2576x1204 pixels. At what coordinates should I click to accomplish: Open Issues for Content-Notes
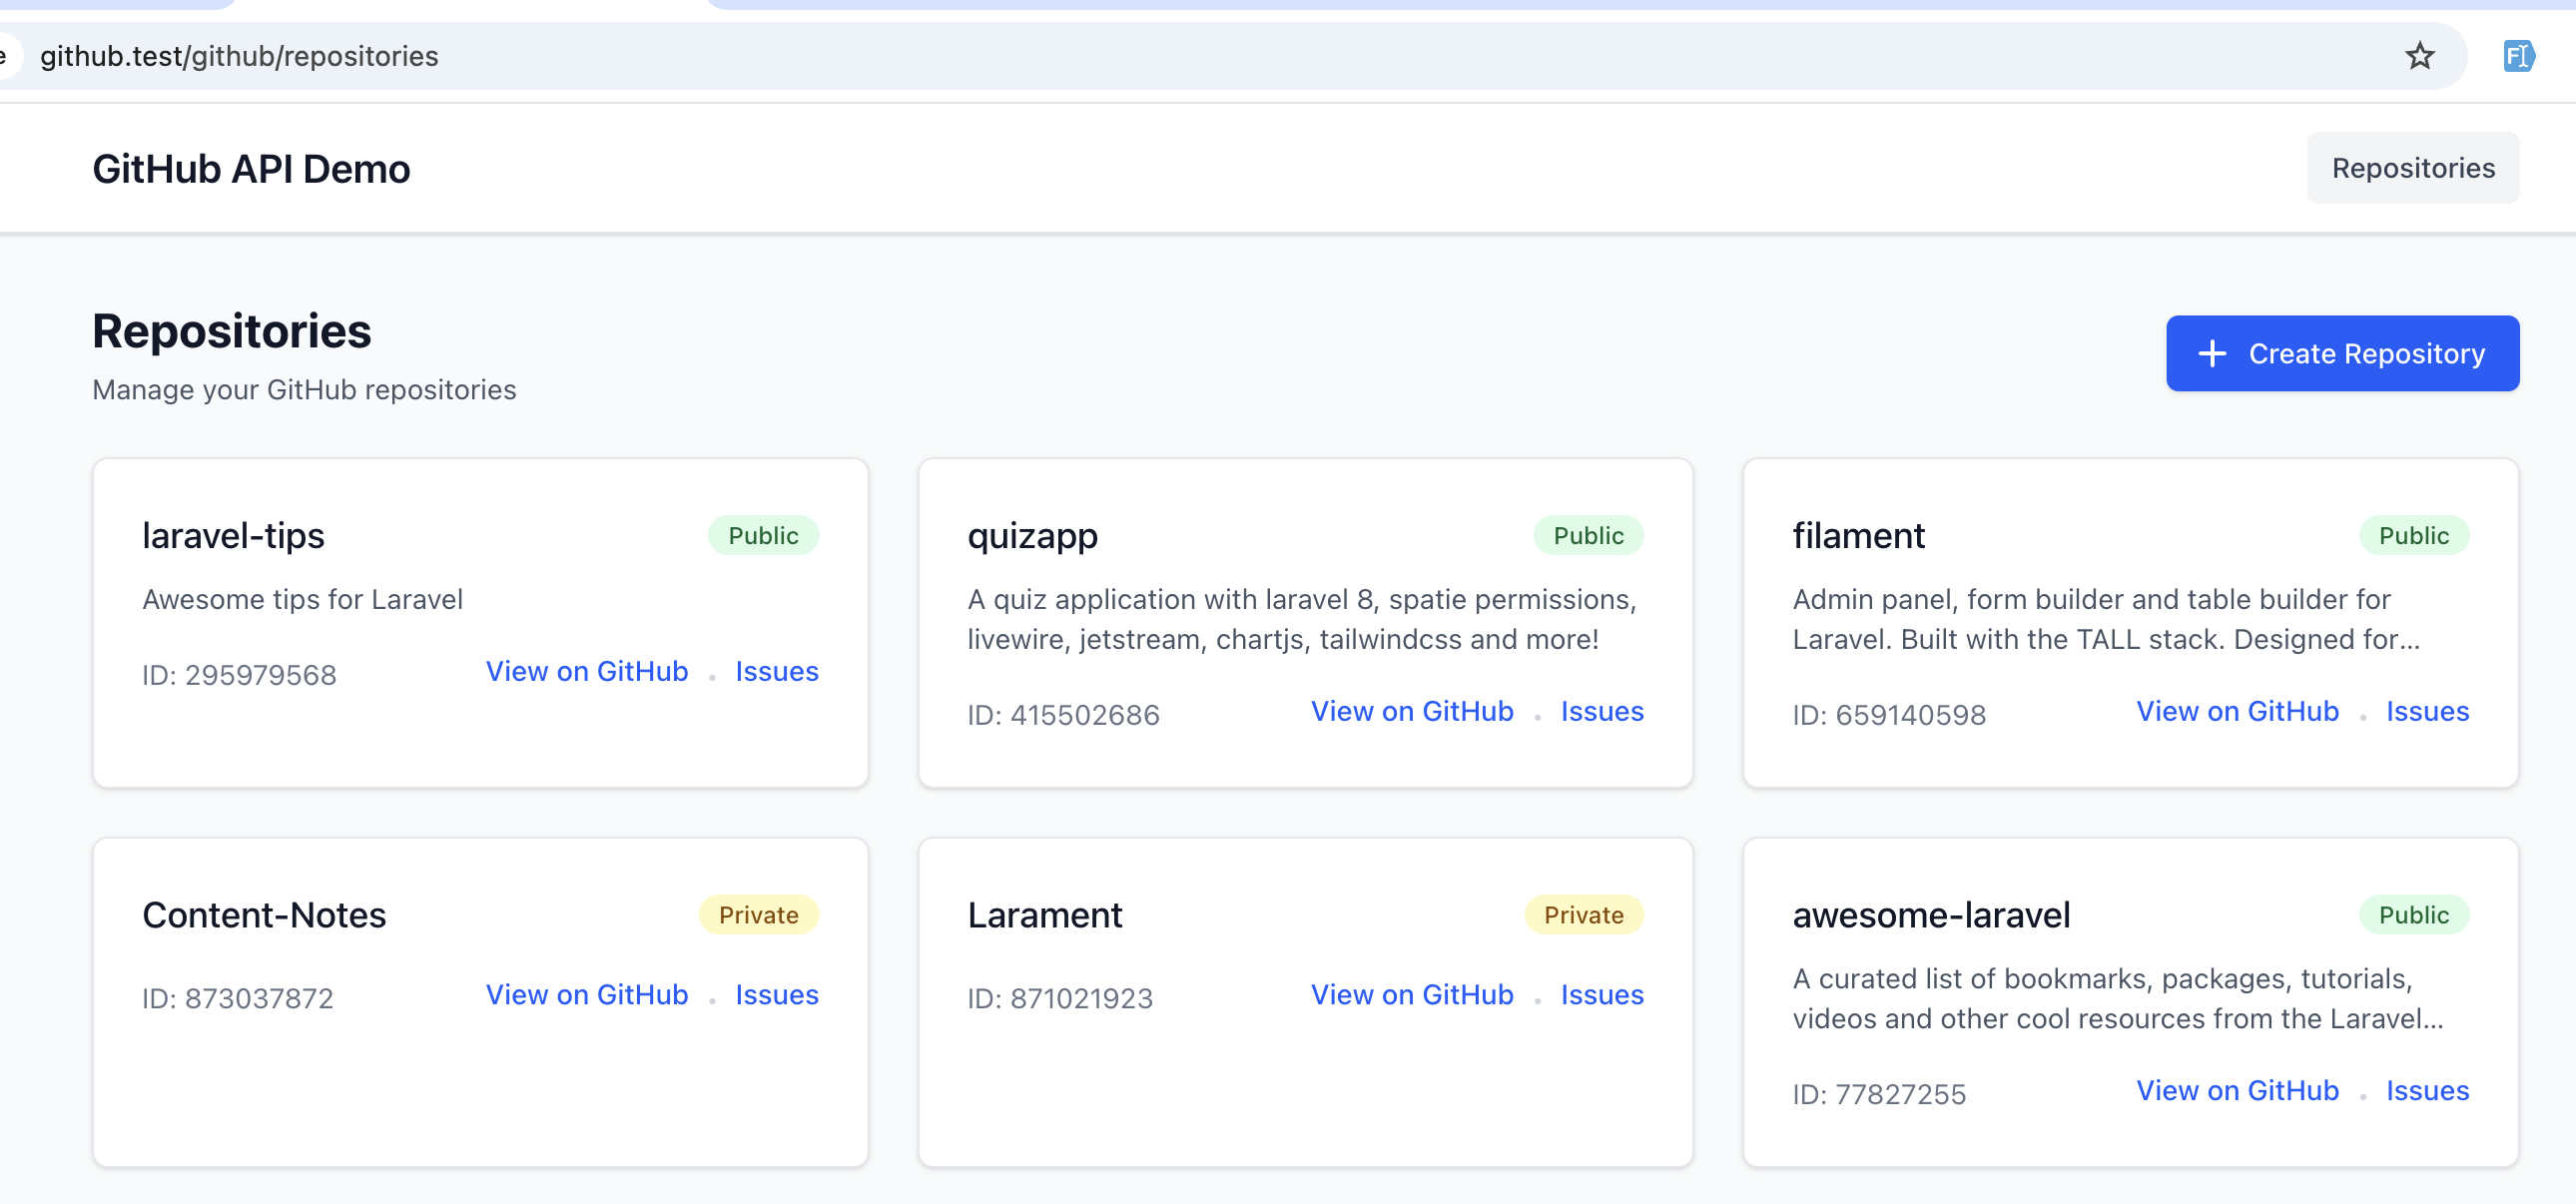777,994
